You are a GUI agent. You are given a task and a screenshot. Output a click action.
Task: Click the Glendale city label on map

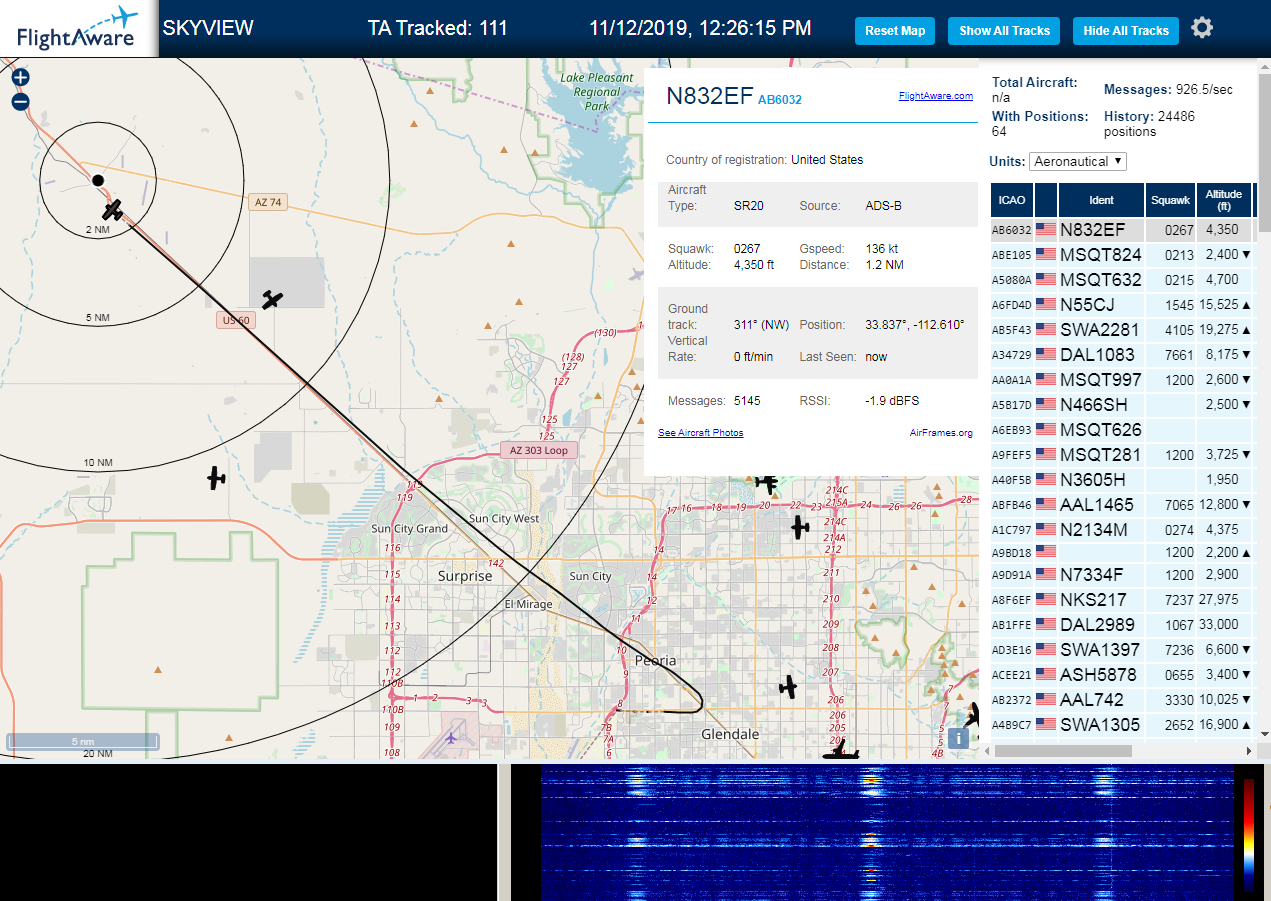coord(730,734)
